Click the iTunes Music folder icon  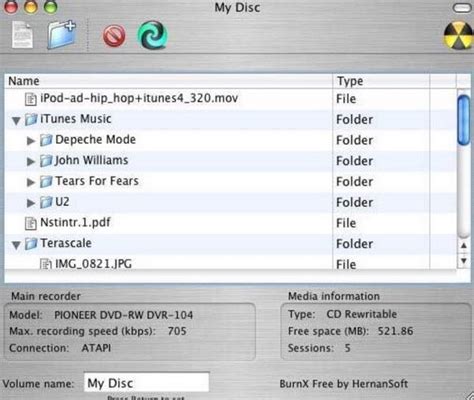31,119
